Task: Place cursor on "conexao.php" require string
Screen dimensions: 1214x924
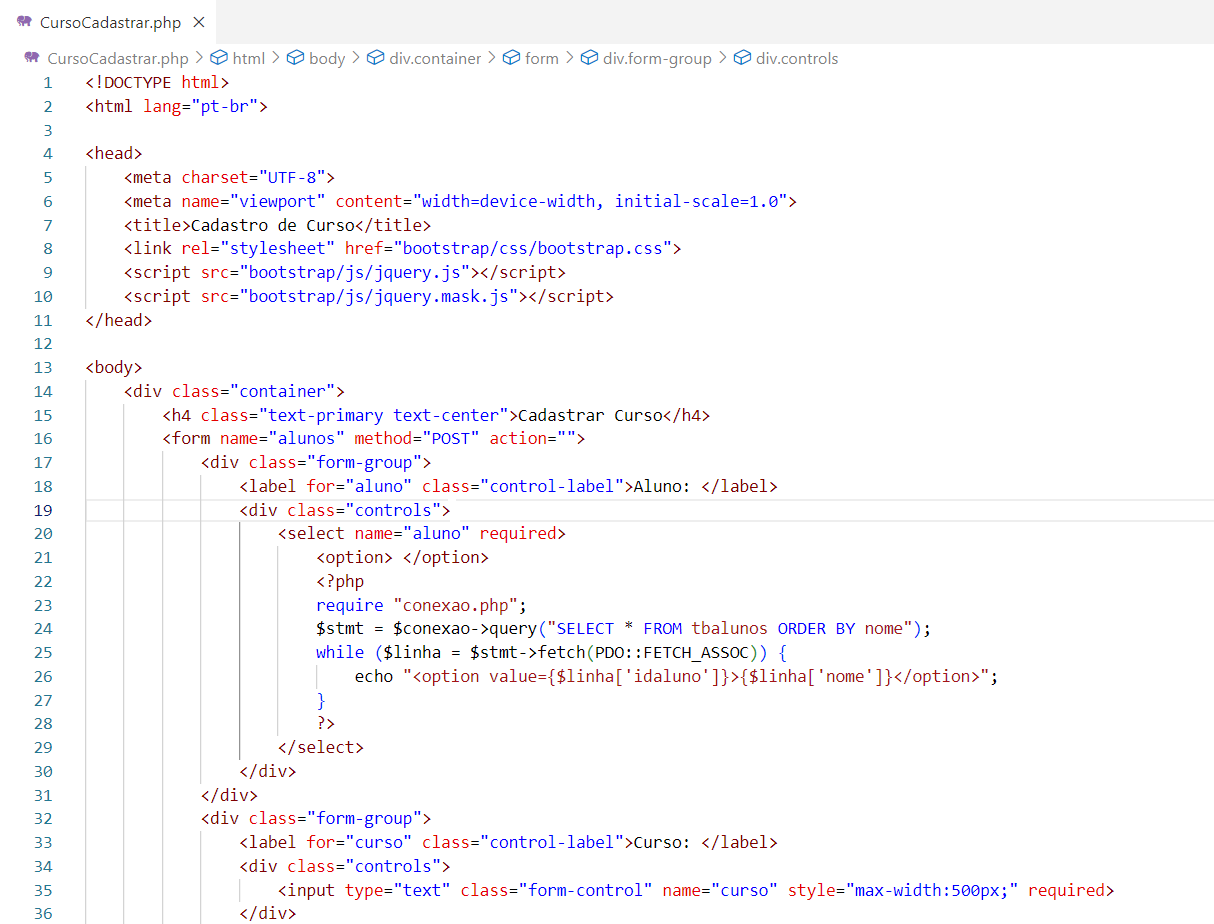Action: pyautogui.click(x=459, y=605)
